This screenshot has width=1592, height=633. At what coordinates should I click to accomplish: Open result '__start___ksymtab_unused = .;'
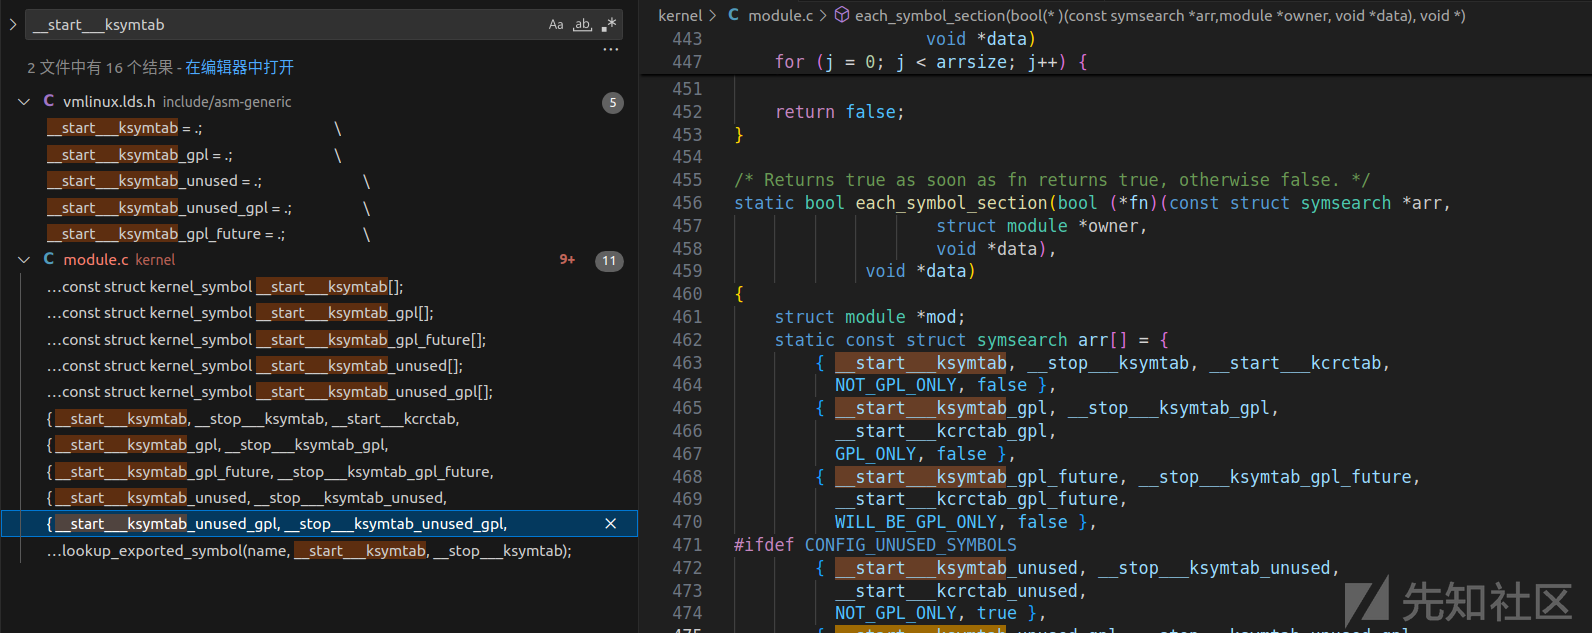click(320, 181)
